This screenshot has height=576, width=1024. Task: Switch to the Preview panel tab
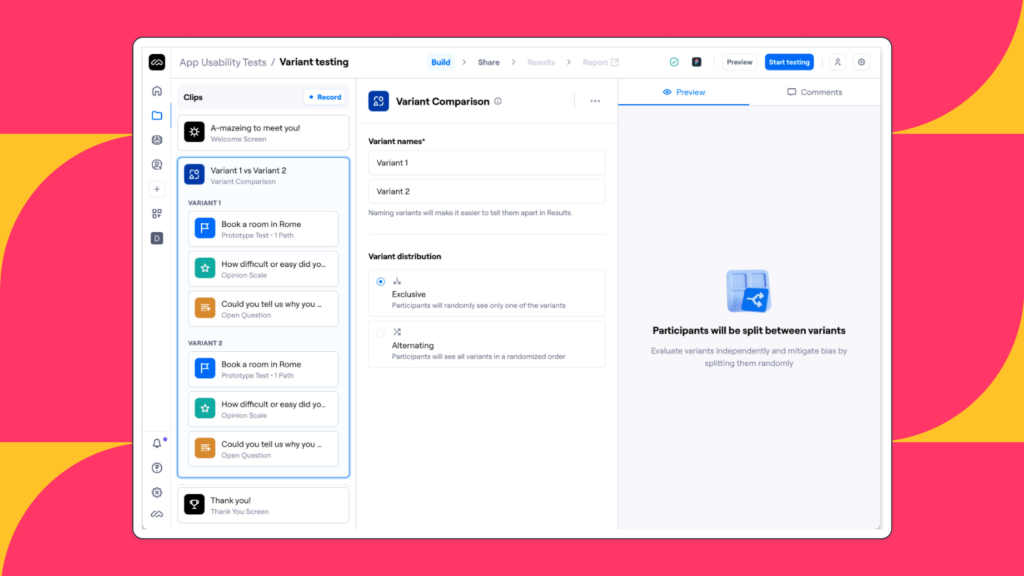tap(684, 92)
